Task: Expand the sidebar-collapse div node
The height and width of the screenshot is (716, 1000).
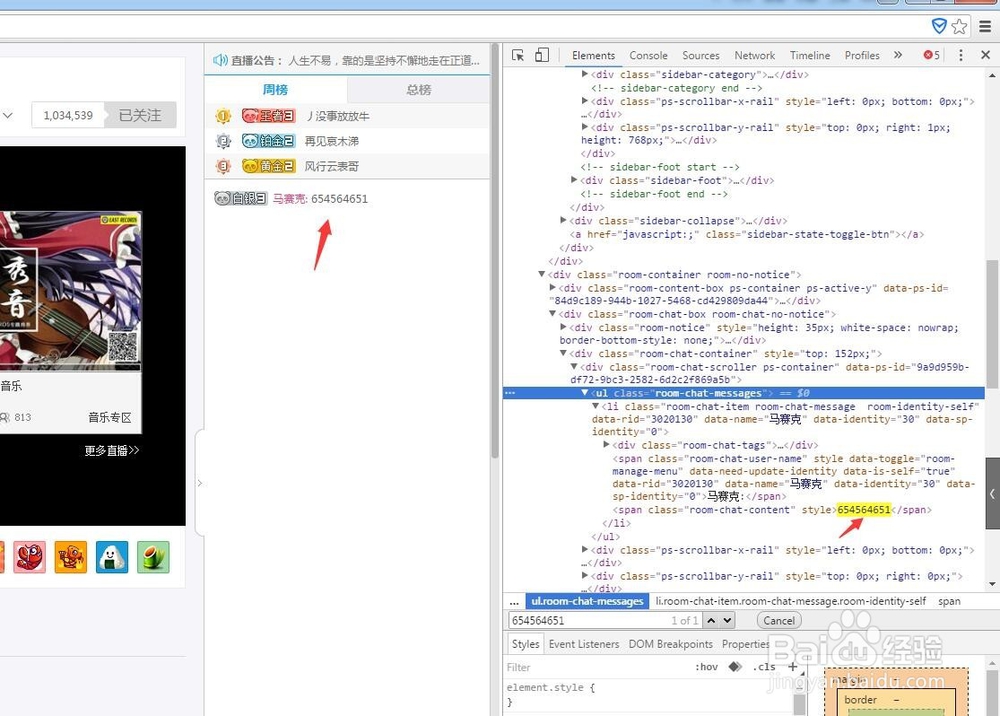Action: pyautogui.click(x=563, y=220)
